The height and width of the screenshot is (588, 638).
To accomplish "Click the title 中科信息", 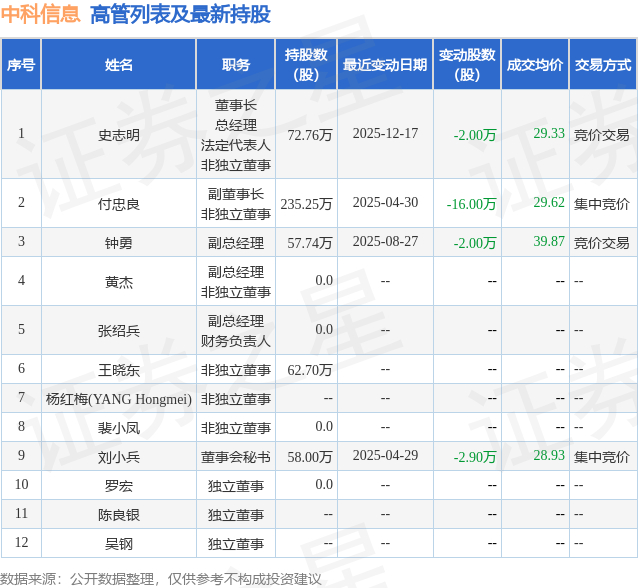I will 40,14.
